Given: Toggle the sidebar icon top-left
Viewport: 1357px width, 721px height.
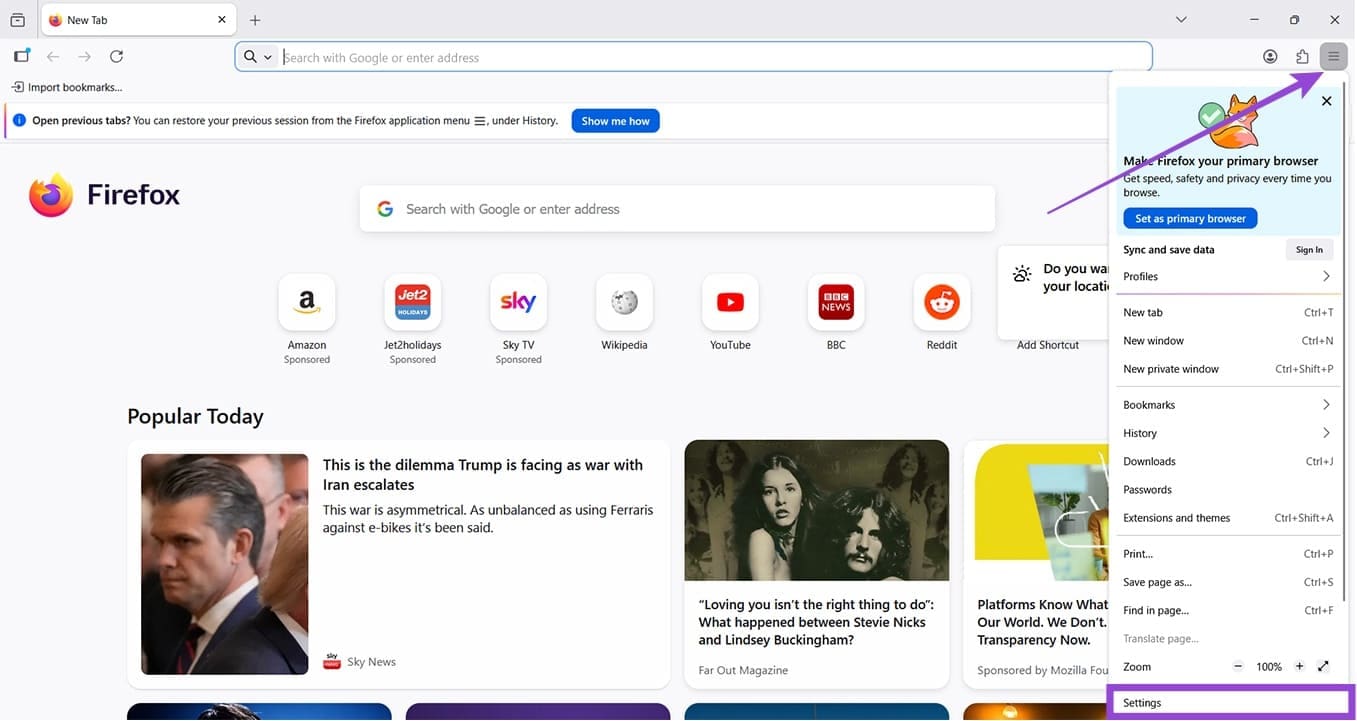Looking at the screenshot, I should click(x=21, y=56).
